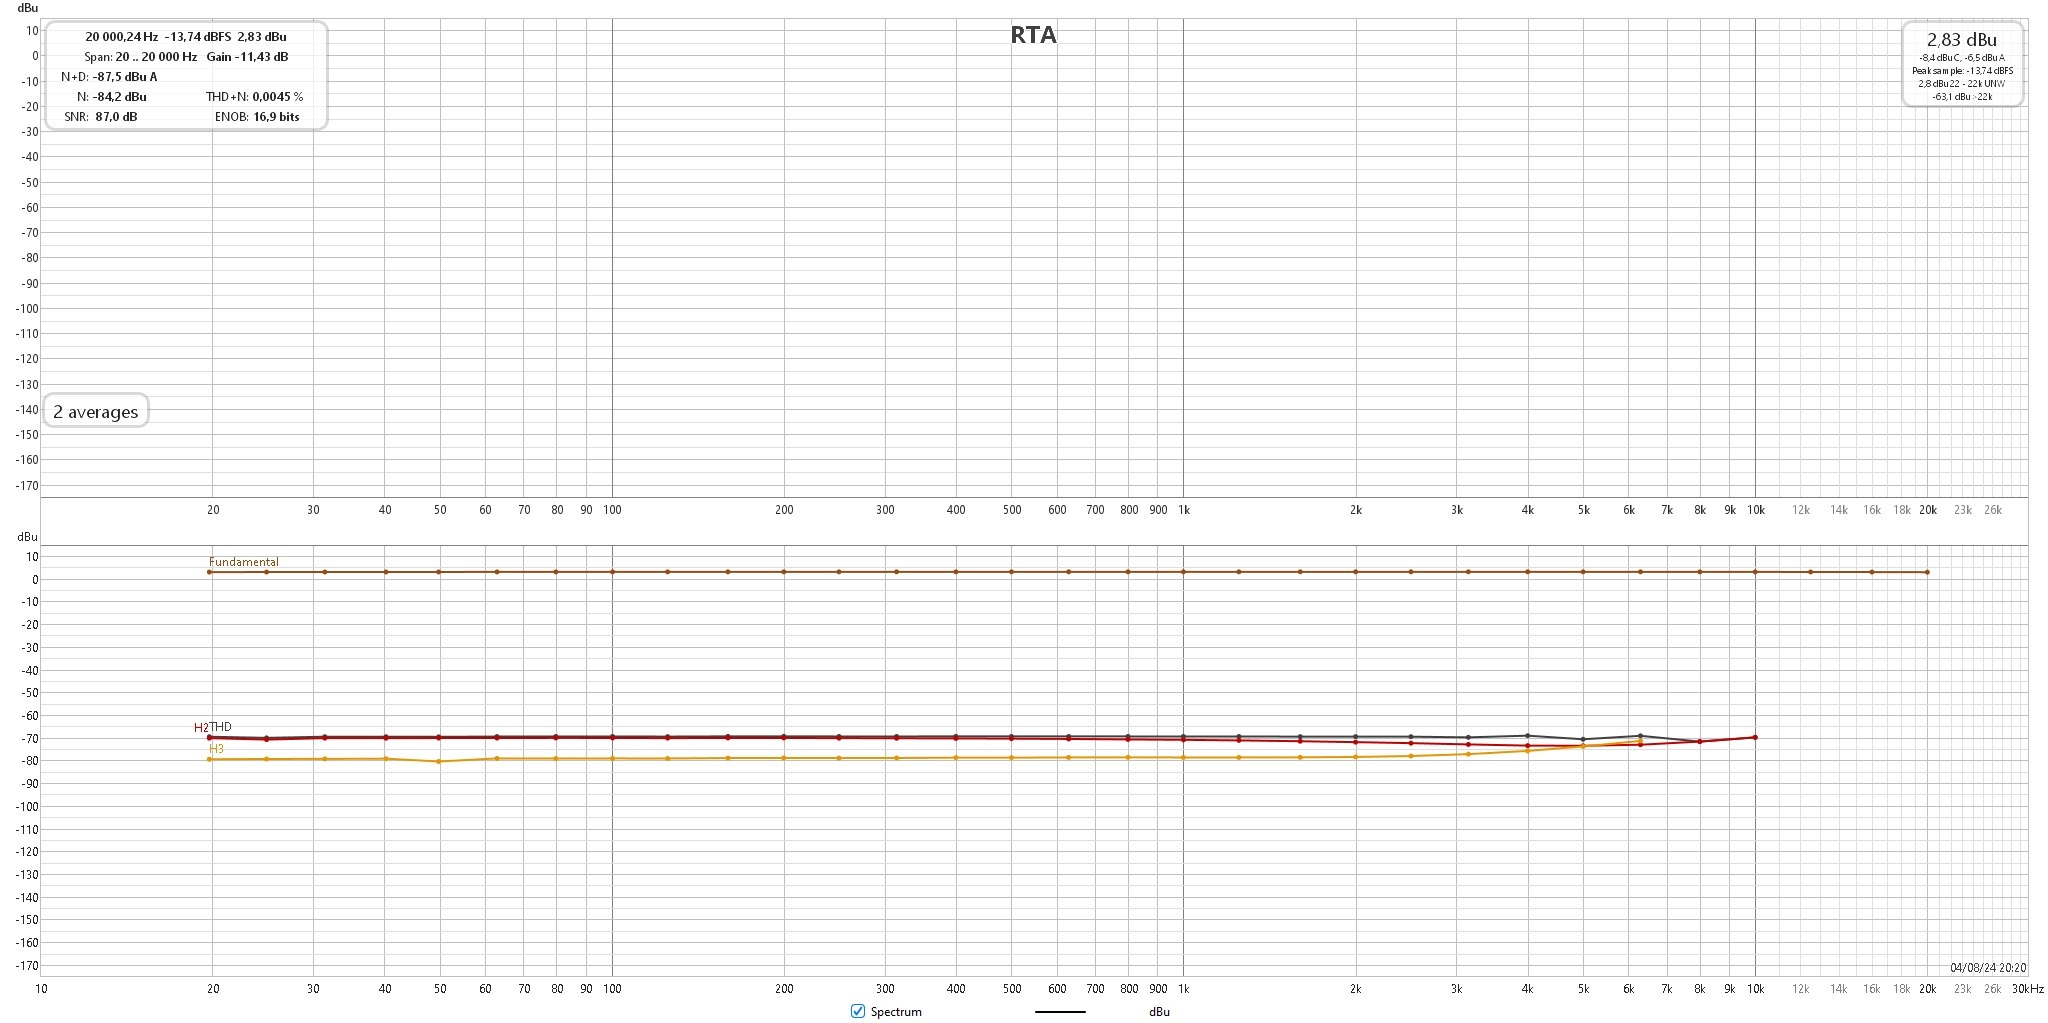Viewport: 2048px width, 1023px height.
Task: Click the '30kHz' label on bottom axis
Action: [x=2028, y=989]
